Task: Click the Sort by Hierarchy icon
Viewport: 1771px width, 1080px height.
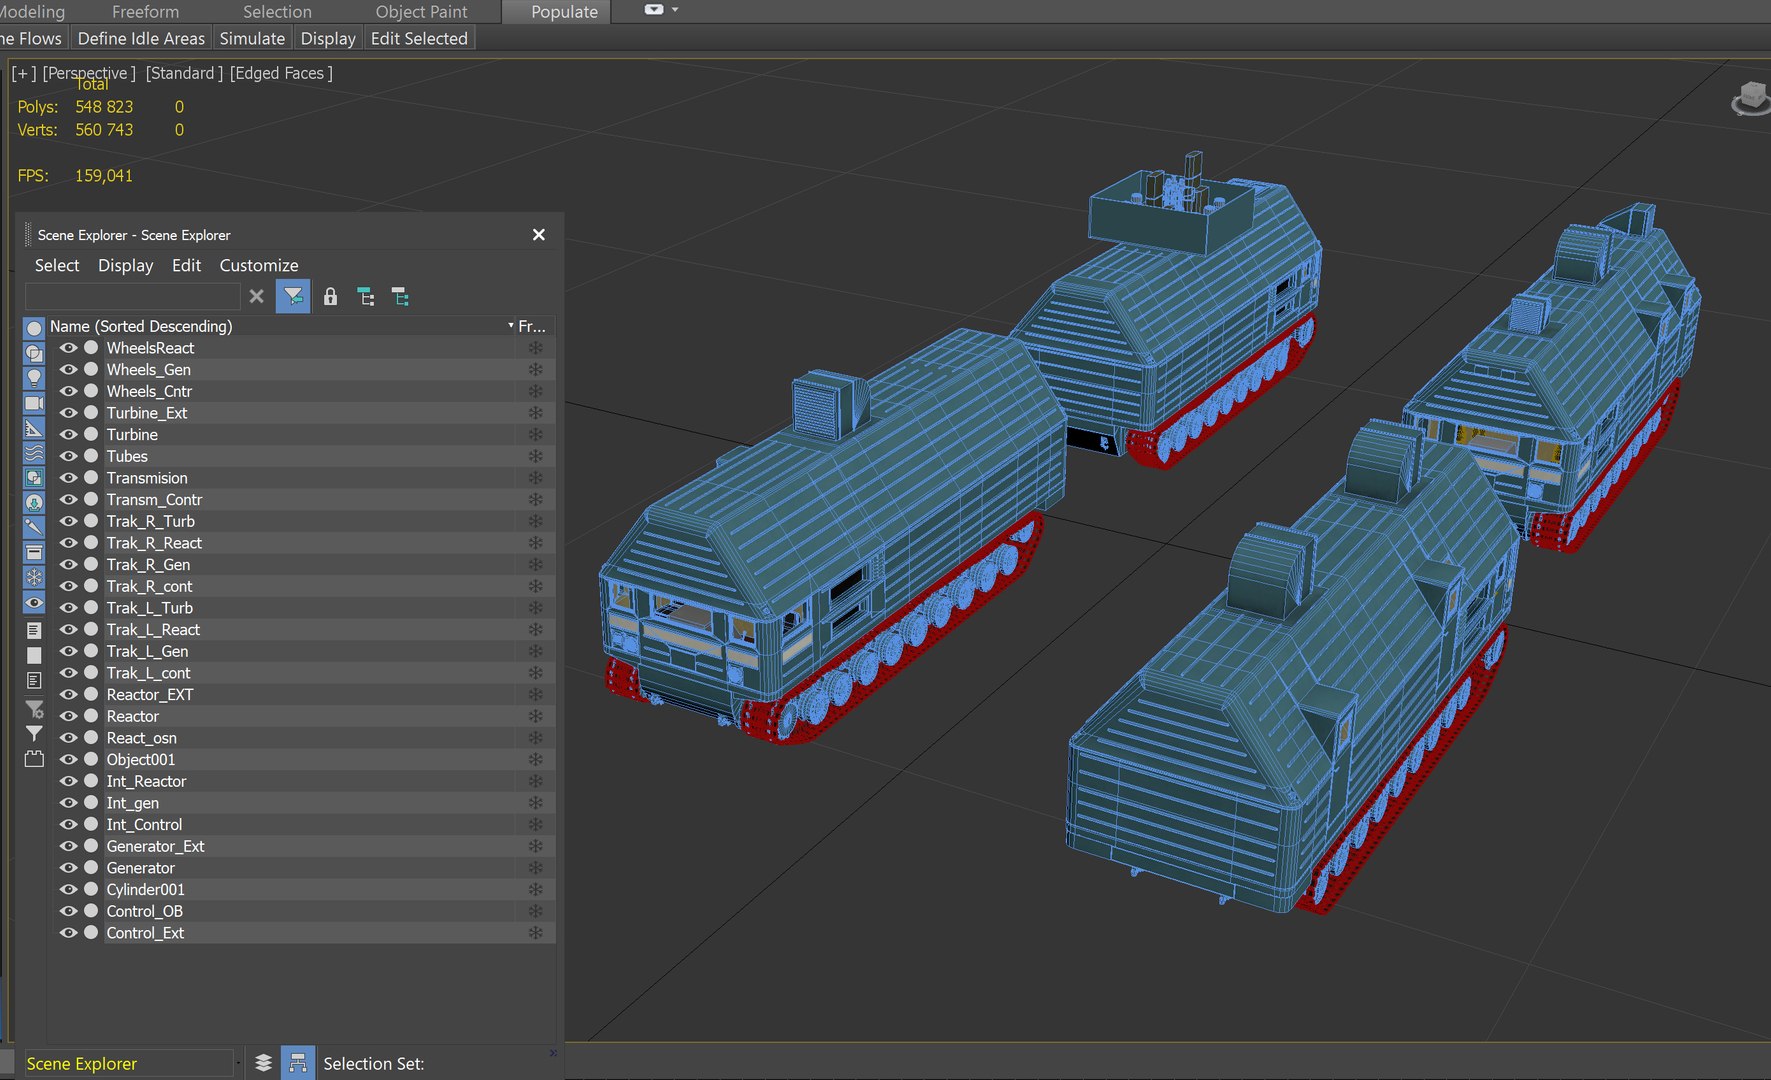Action: click(x=298, y=1063)
